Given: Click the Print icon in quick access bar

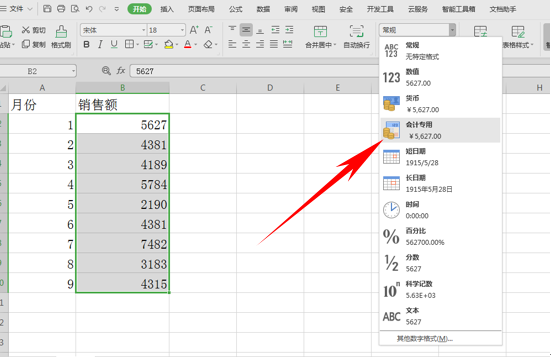Looking at the screenshot, I should (61, 9).
